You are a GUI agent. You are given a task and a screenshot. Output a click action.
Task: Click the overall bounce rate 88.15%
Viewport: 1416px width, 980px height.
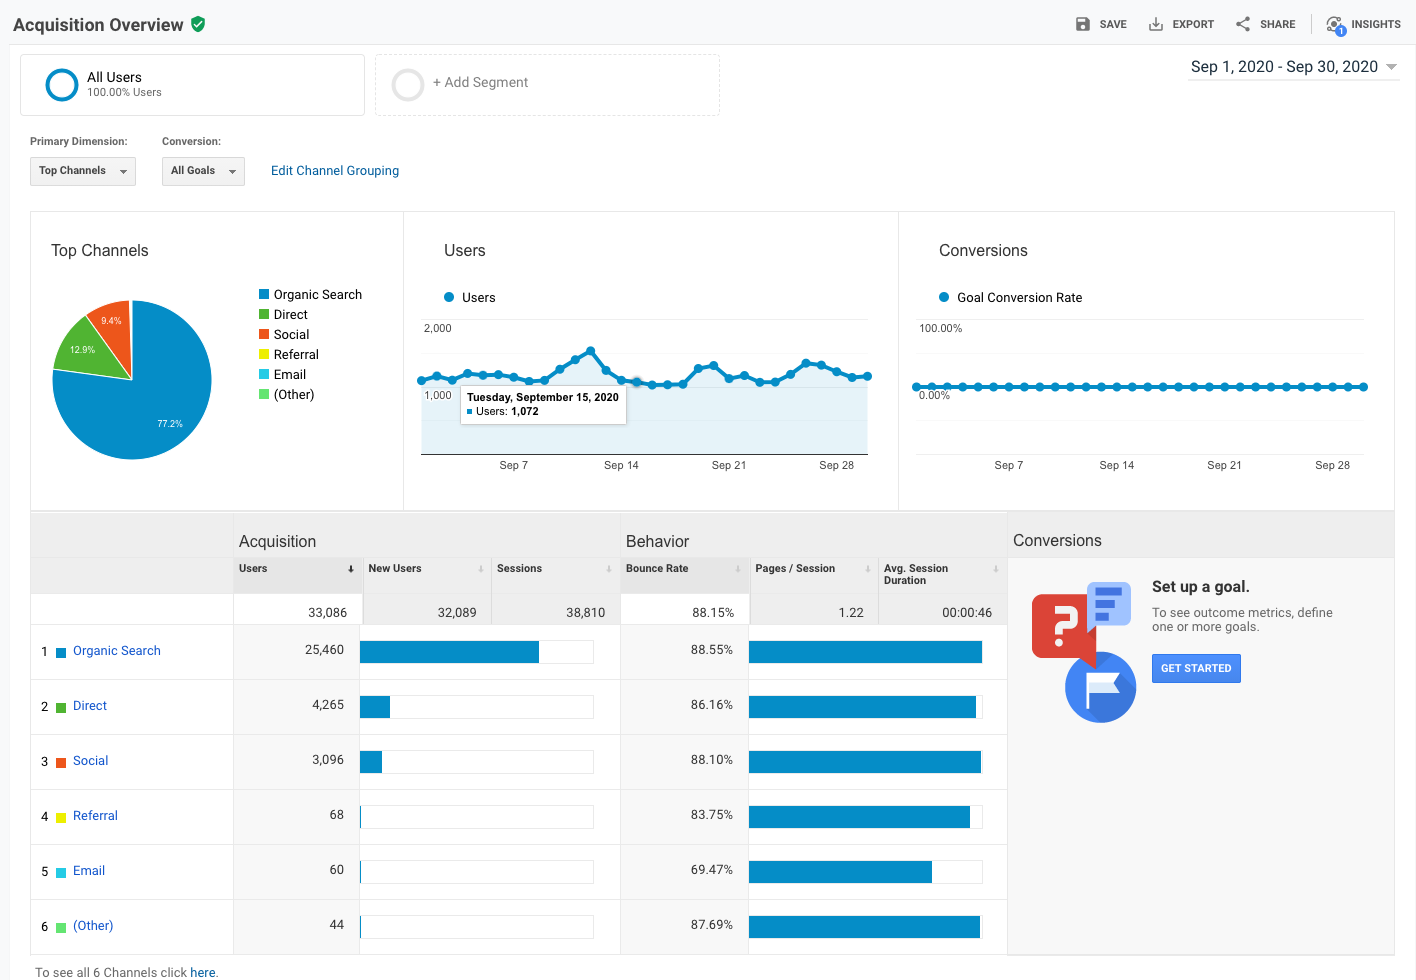713,612
